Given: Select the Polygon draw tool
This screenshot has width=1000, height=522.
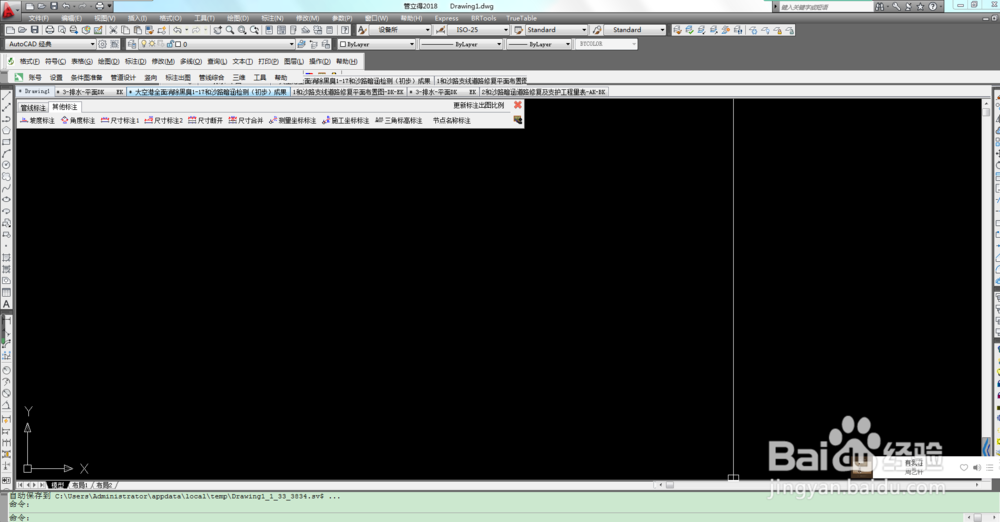Looking at the screenshot, I should pyautogui.click(x=6, y=130).
